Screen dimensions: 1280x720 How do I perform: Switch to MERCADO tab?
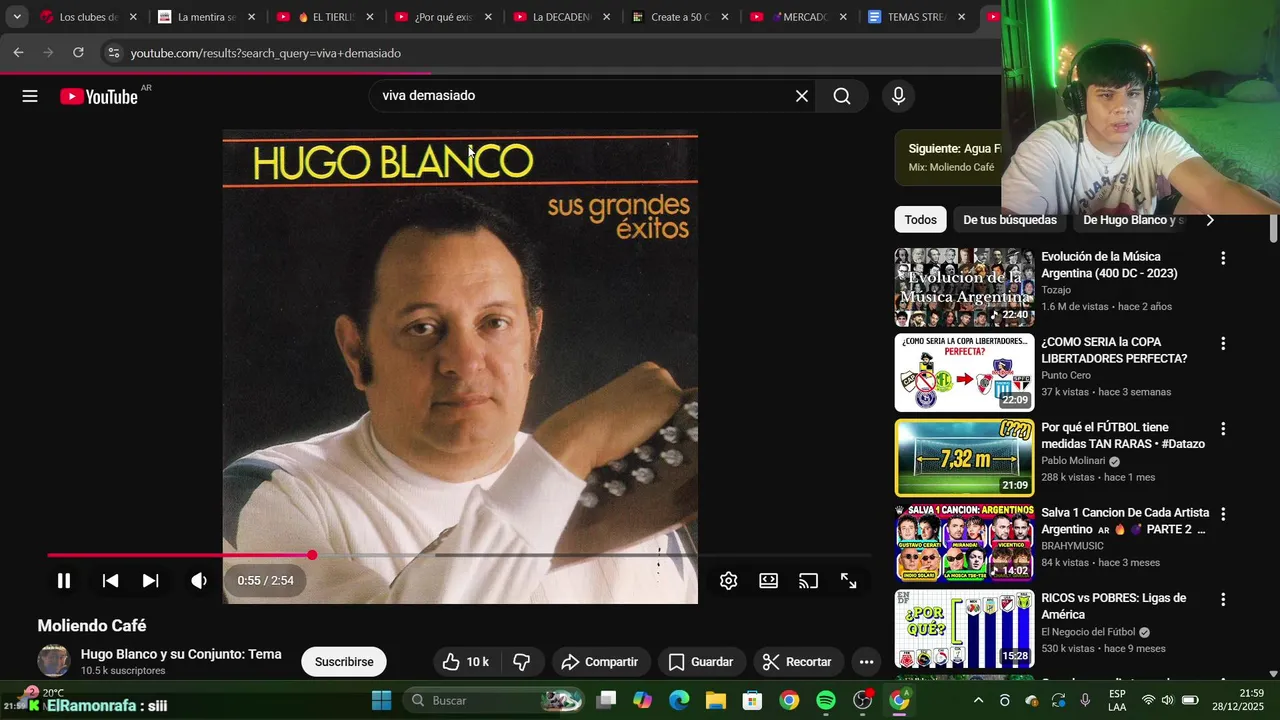point(797,17)
